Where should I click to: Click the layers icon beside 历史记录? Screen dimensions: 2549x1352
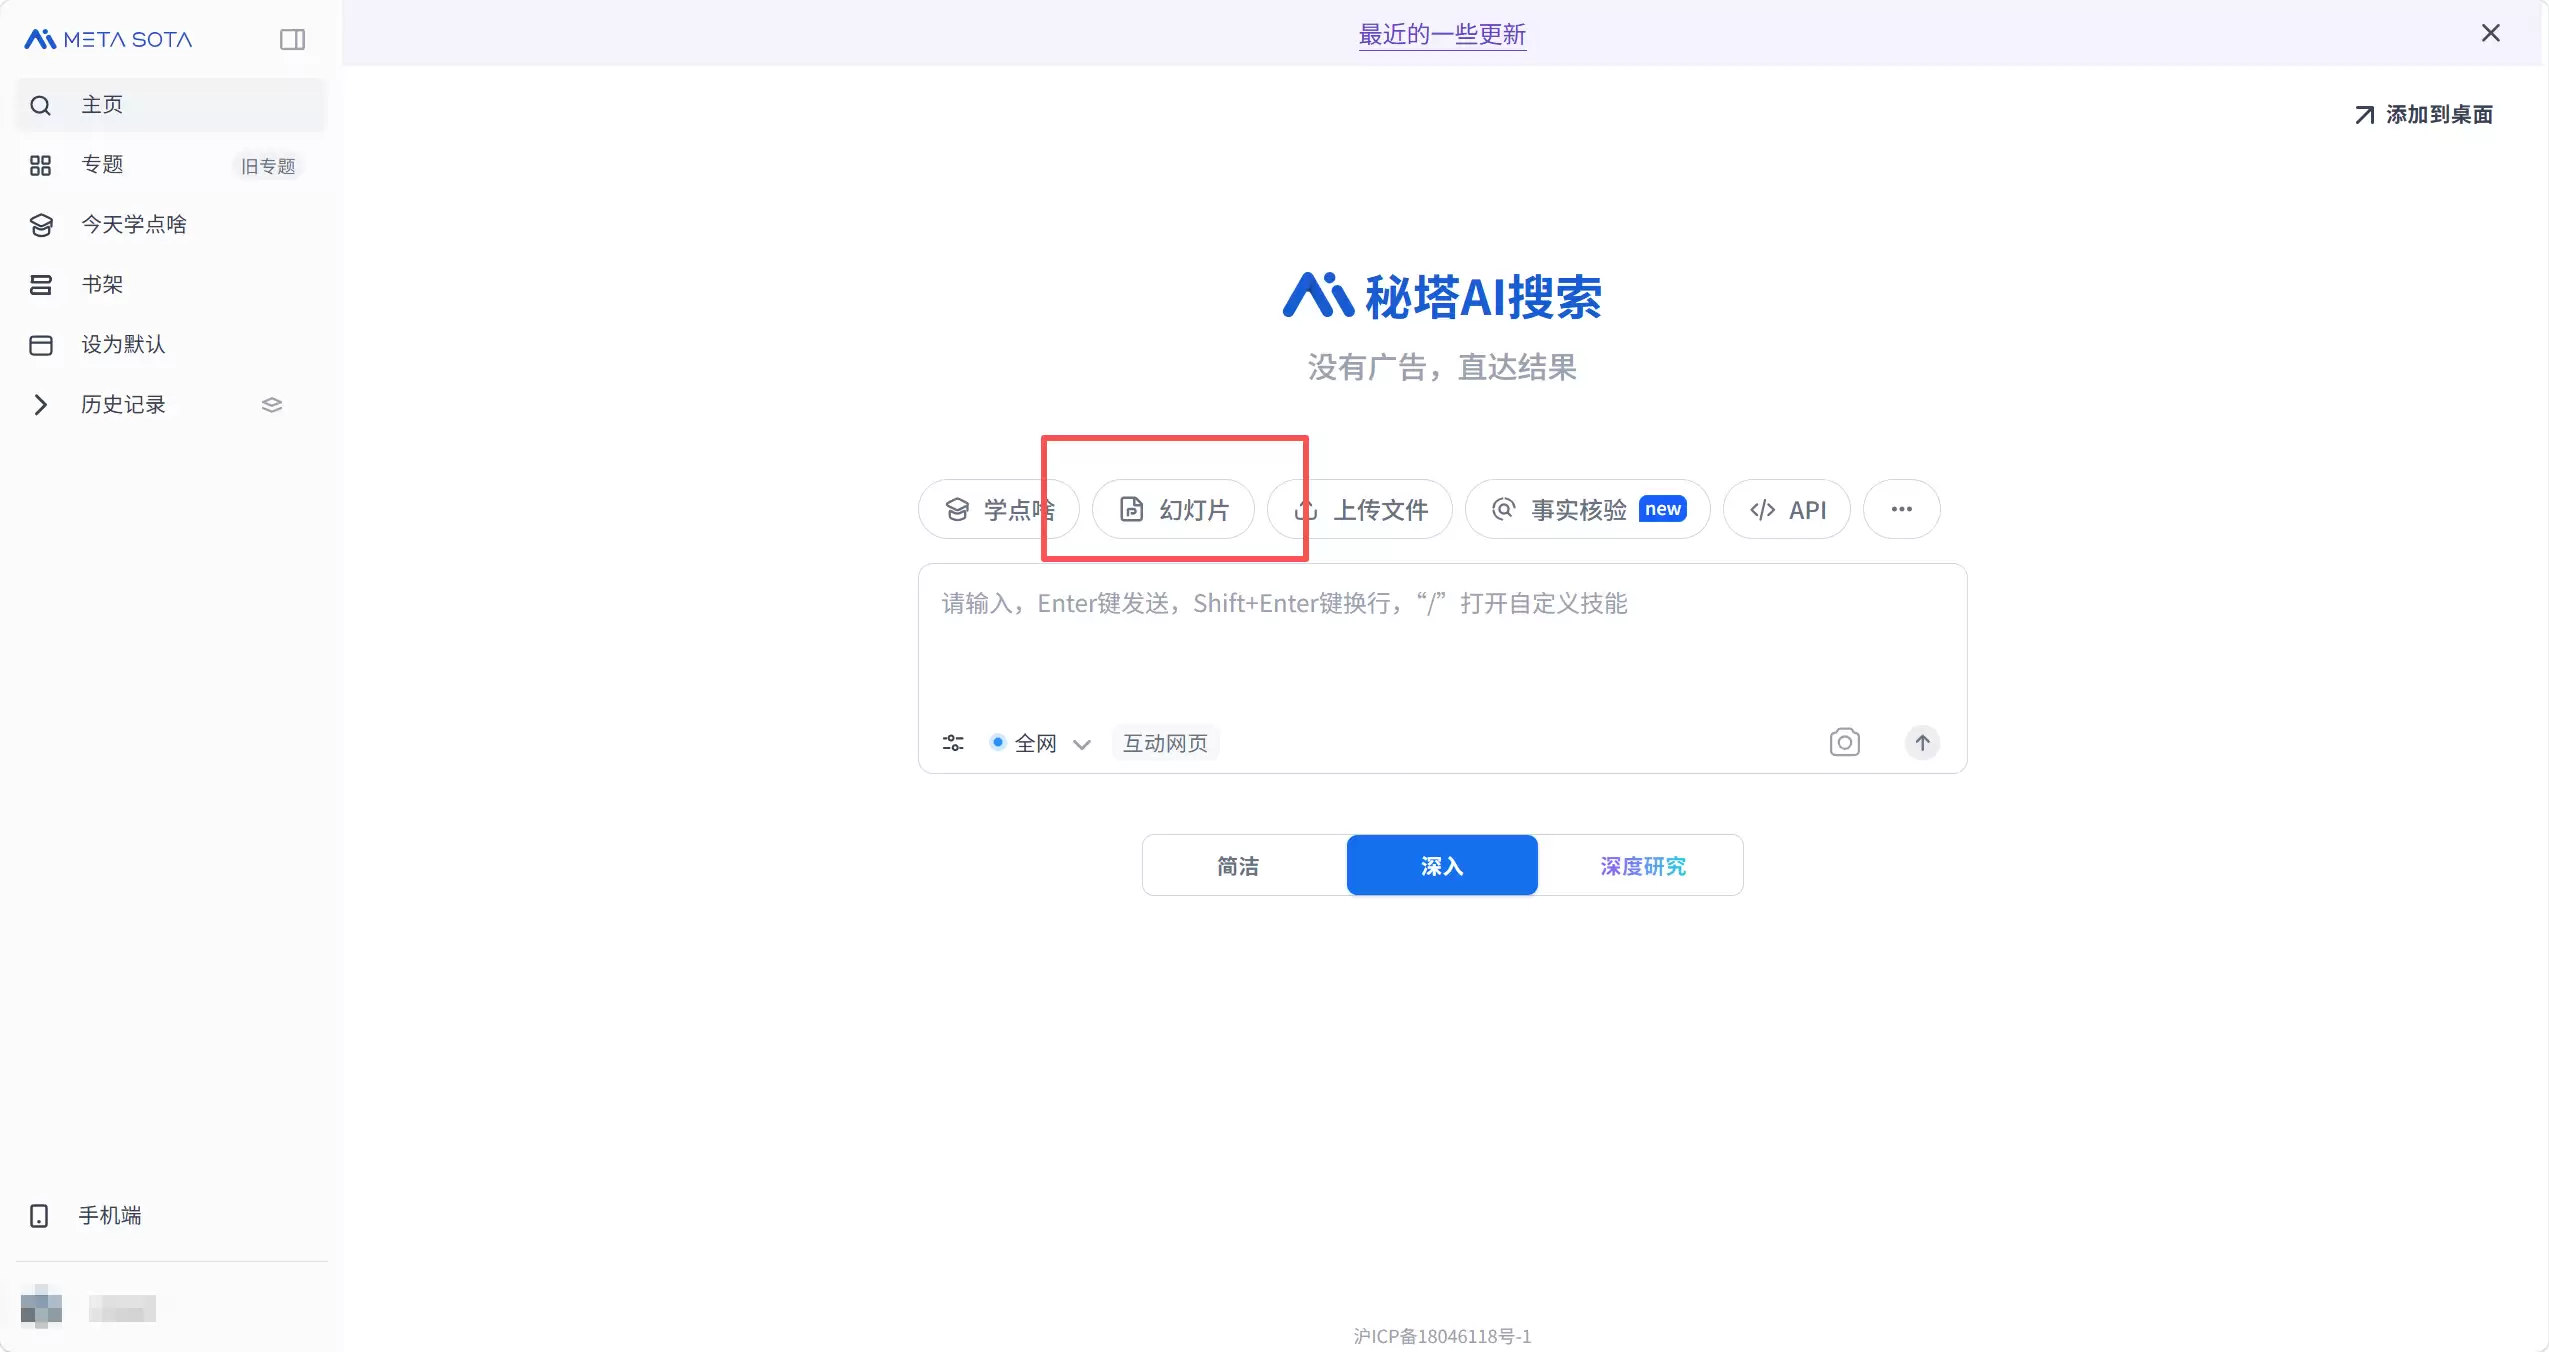tap(272, 405)
